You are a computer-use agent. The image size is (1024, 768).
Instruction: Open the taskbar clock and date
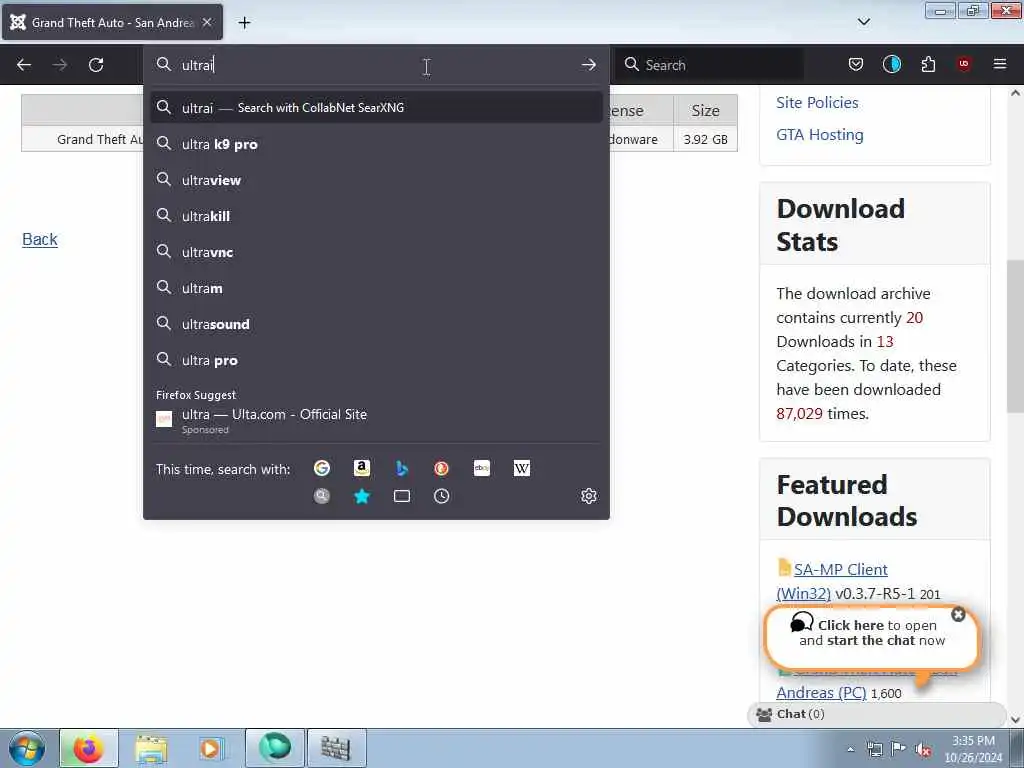[x=973, y=749]
